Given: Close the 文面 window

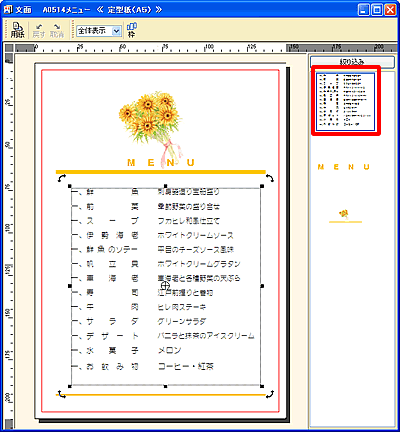Looking at the screenshot, I should [x=390, y=10].
